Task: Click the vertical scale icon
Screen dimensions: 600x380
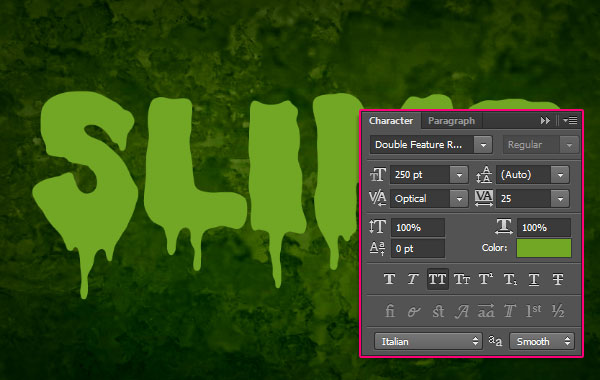Action: point(377,227)
